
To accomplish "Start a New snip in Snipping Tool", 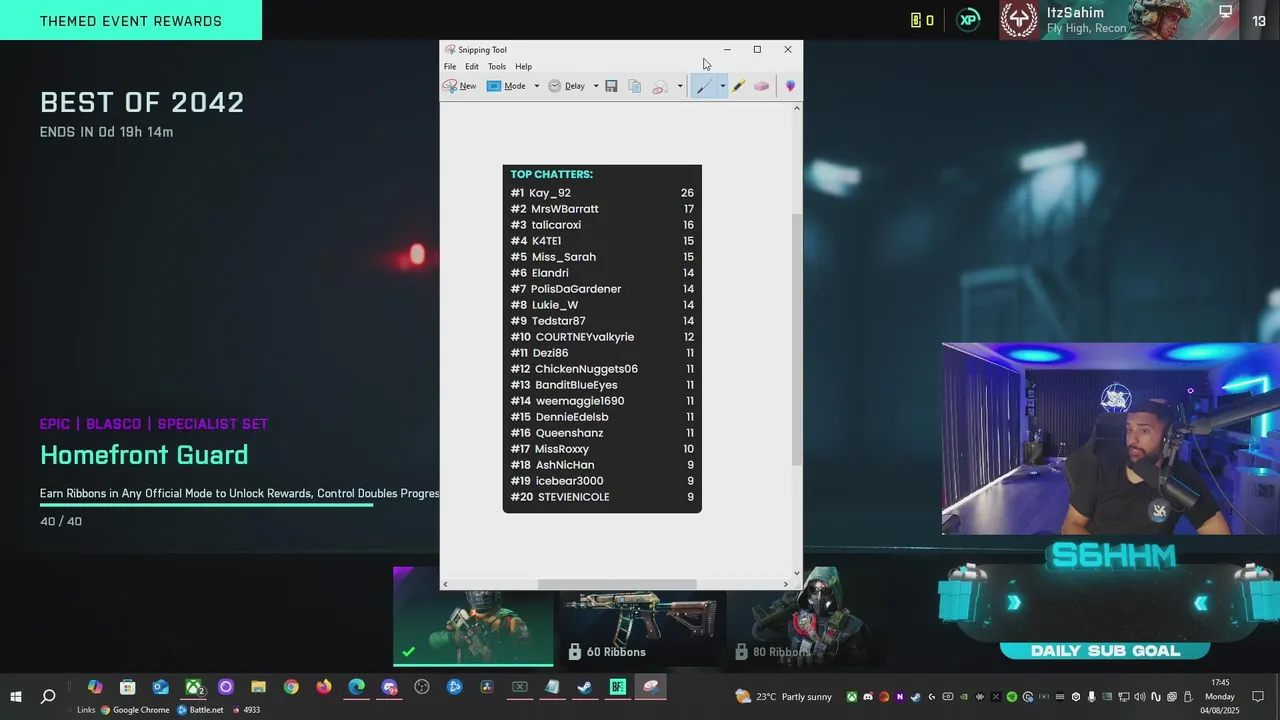I will click(460, 86).
